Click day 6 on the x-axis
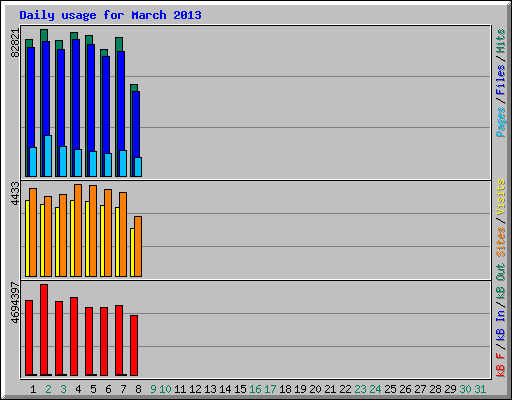This screenshot has width=512, height=400. pyautogui.click(x=108, y=389)
